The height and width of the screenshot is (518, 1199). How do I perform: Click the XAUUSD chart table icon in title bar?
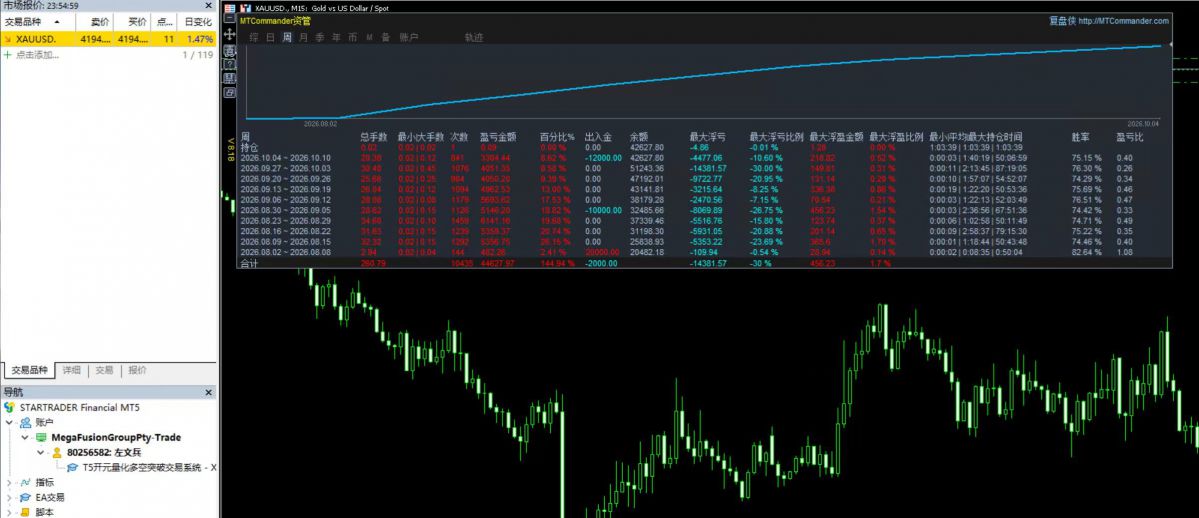coord(229,8)
